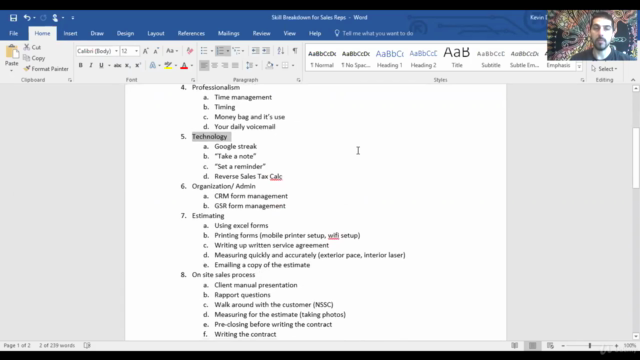
Task: Click the word count in the status bar
Action: point(57,345)
